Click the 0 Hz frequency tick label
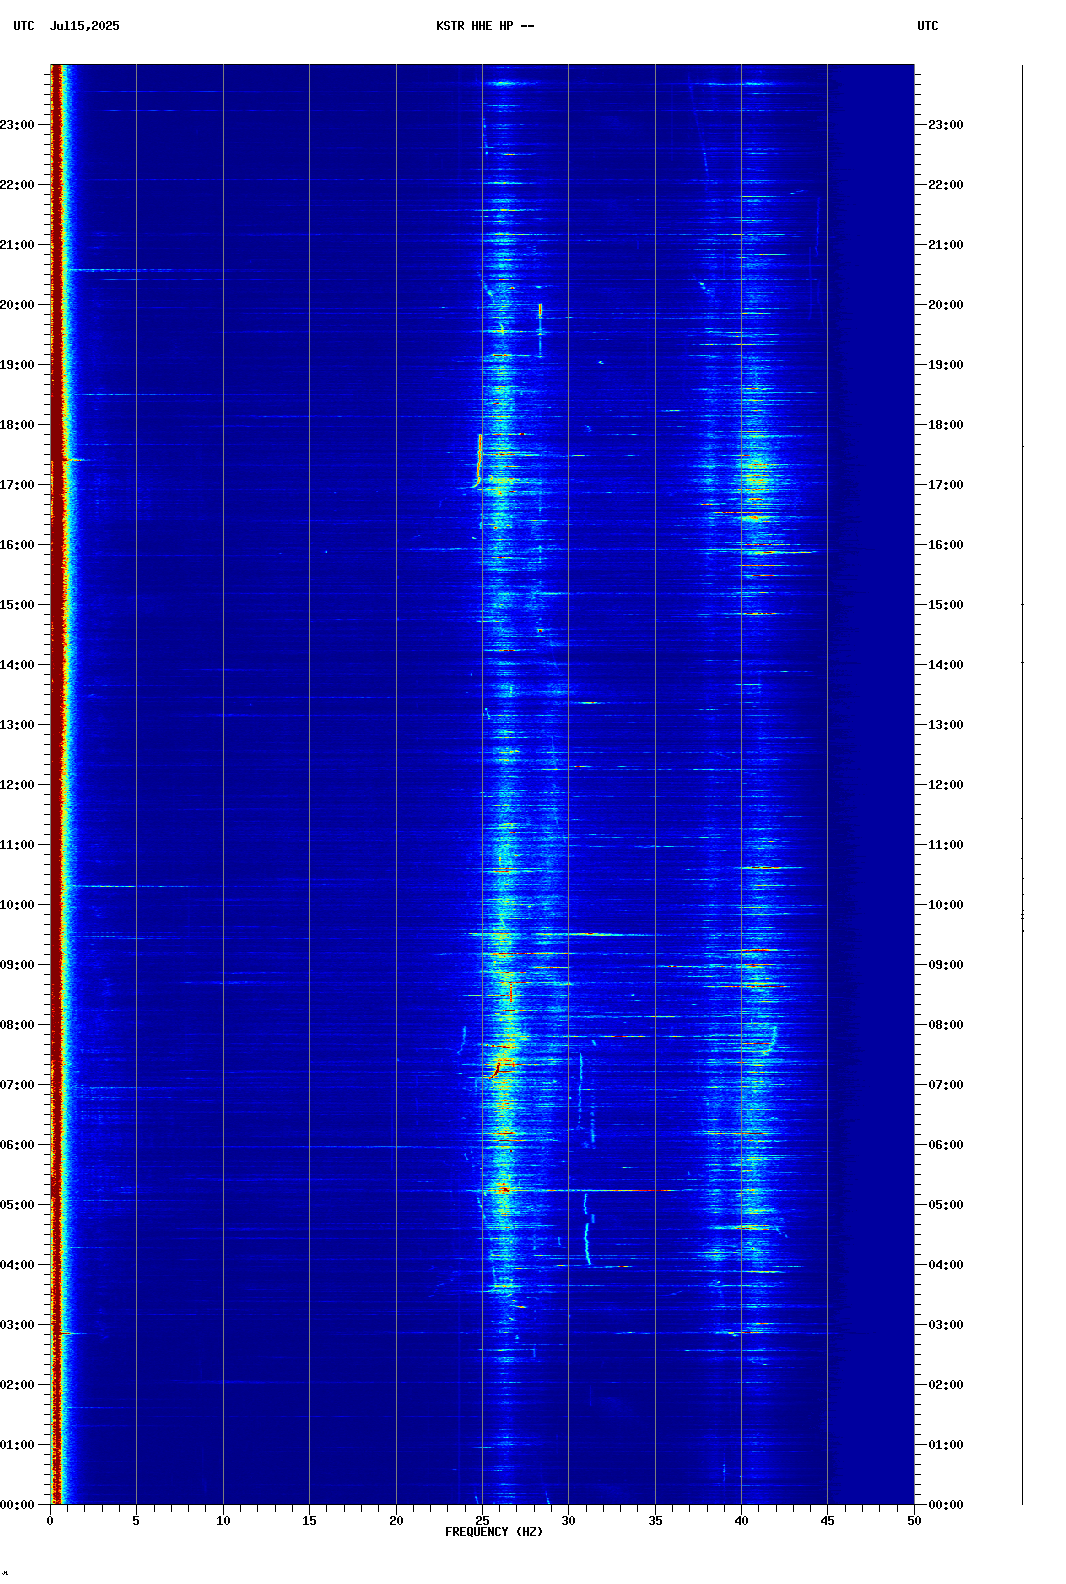This screenshot has height=1584, width=1066. point(50,1521)
